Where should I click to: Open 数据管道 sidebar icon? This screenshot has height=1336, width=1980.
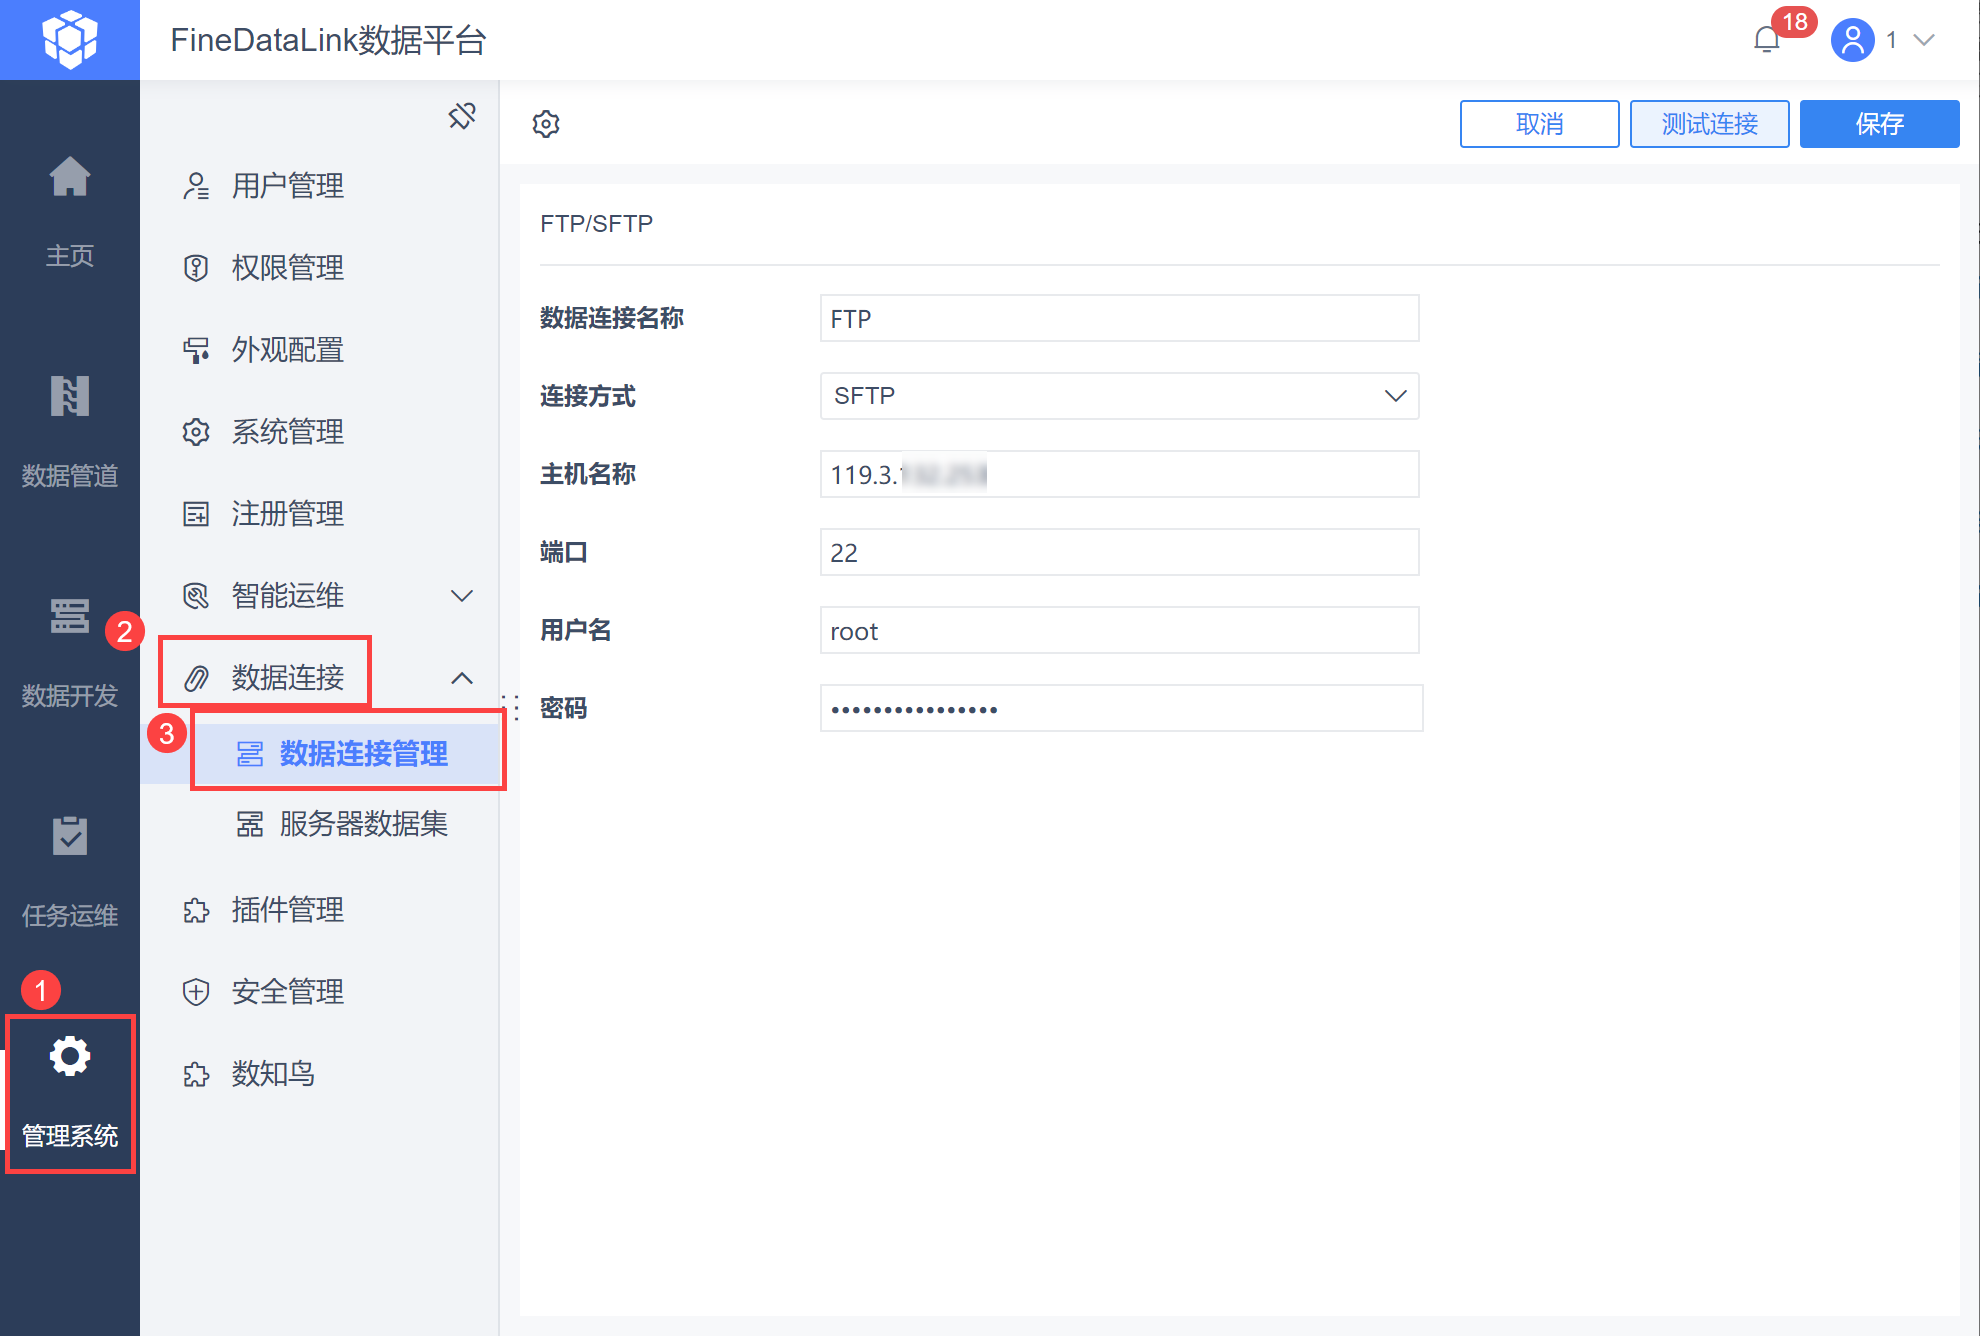(70, 398)
